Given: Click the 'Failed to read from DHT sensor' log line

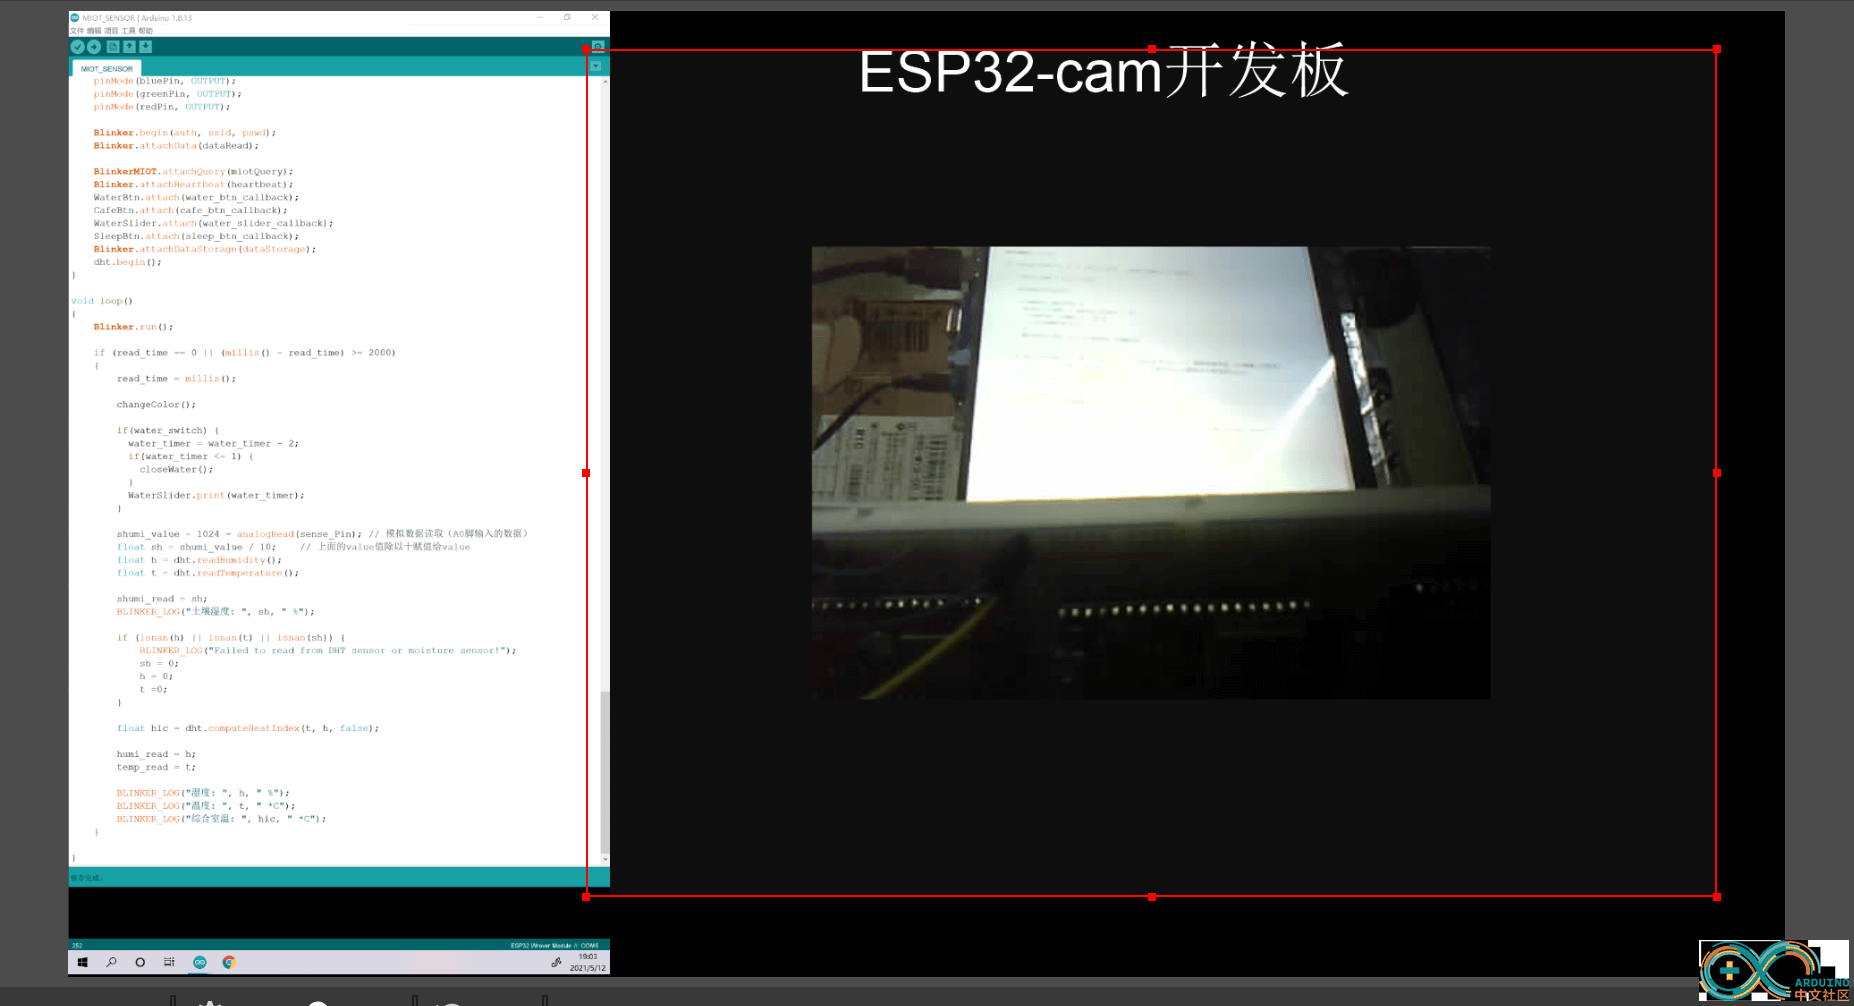Looking at the screenshot, I should (328, 651).
